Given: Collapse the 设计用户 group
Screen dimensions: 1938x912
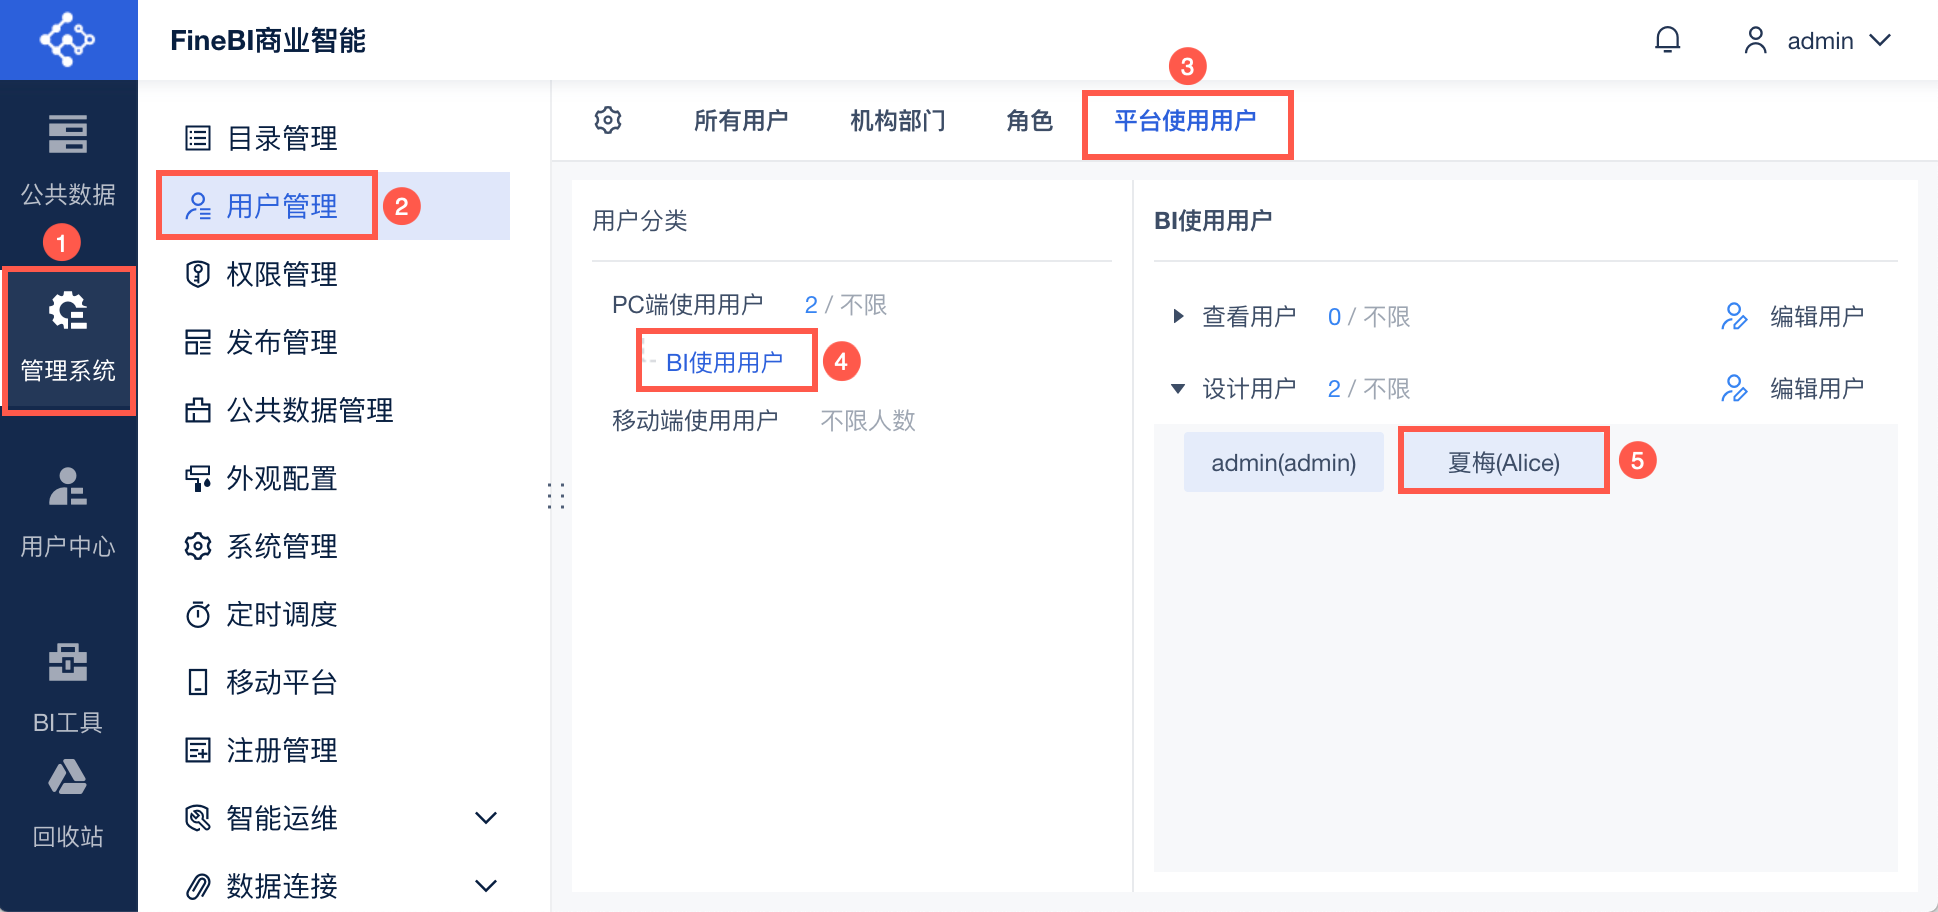Looking at the screenshot, I should pyautogui.click(x=1178, y=389).
